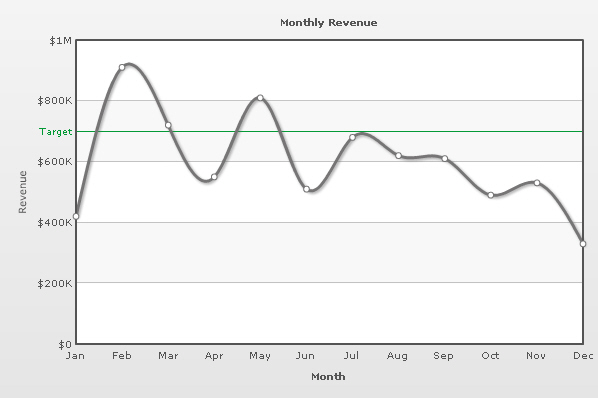Click the 'Apr' month label
The image size is (598, 398).
[214, 356]
